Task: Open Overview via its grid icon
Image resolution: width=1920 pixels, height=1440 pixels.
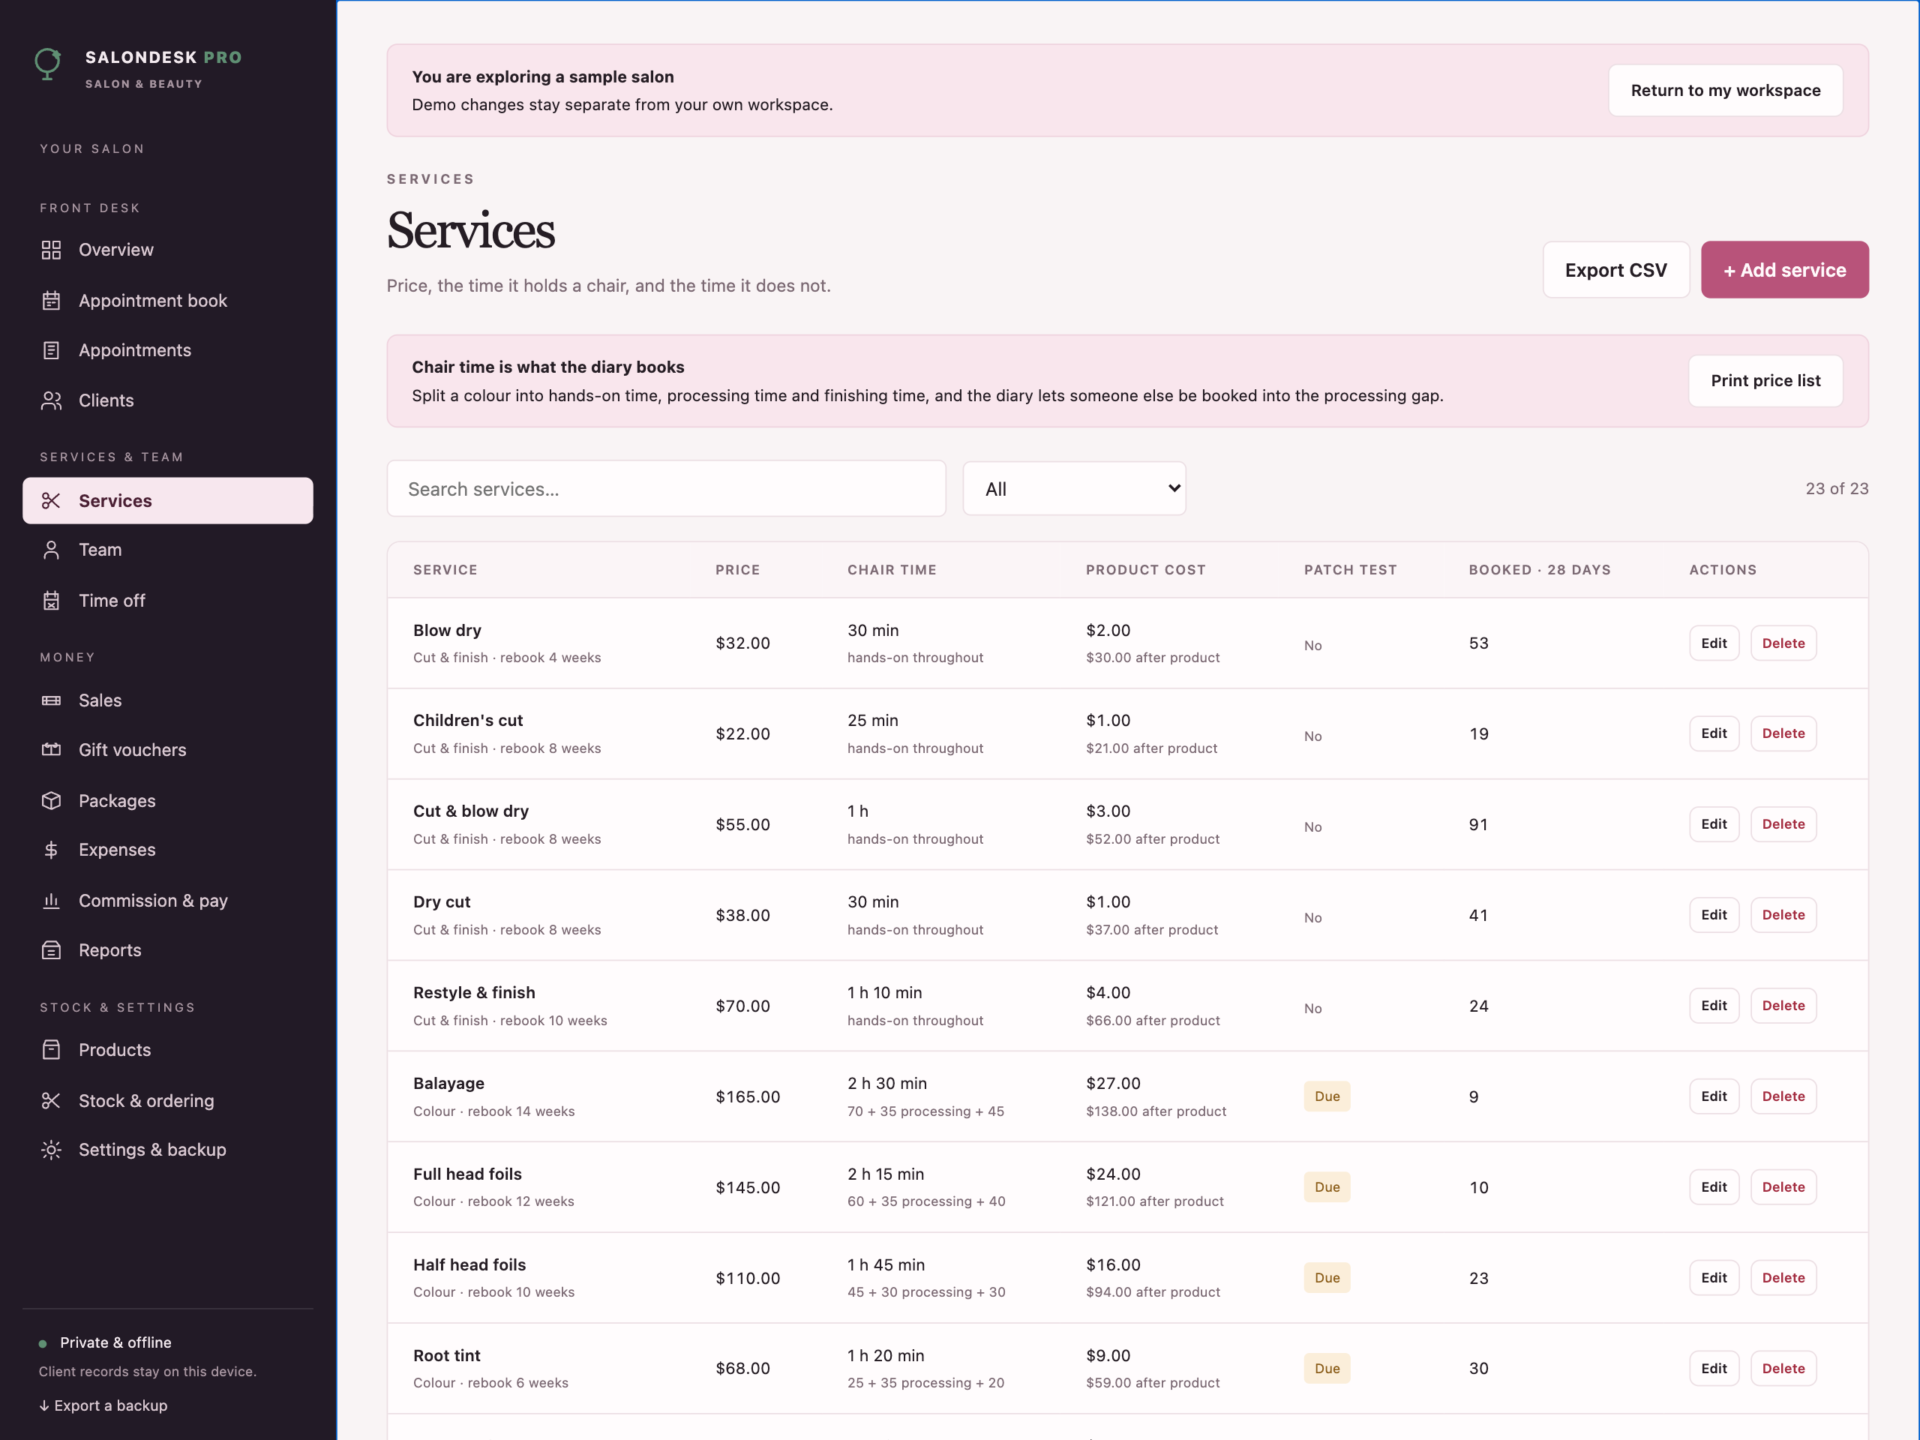Action: pyautogui.click(x=51, y=250)
